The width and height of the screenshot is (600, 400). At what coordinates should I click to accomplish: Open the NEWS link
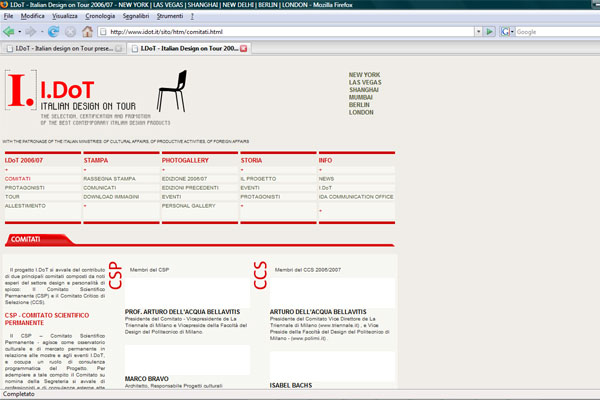click(326, 179)
